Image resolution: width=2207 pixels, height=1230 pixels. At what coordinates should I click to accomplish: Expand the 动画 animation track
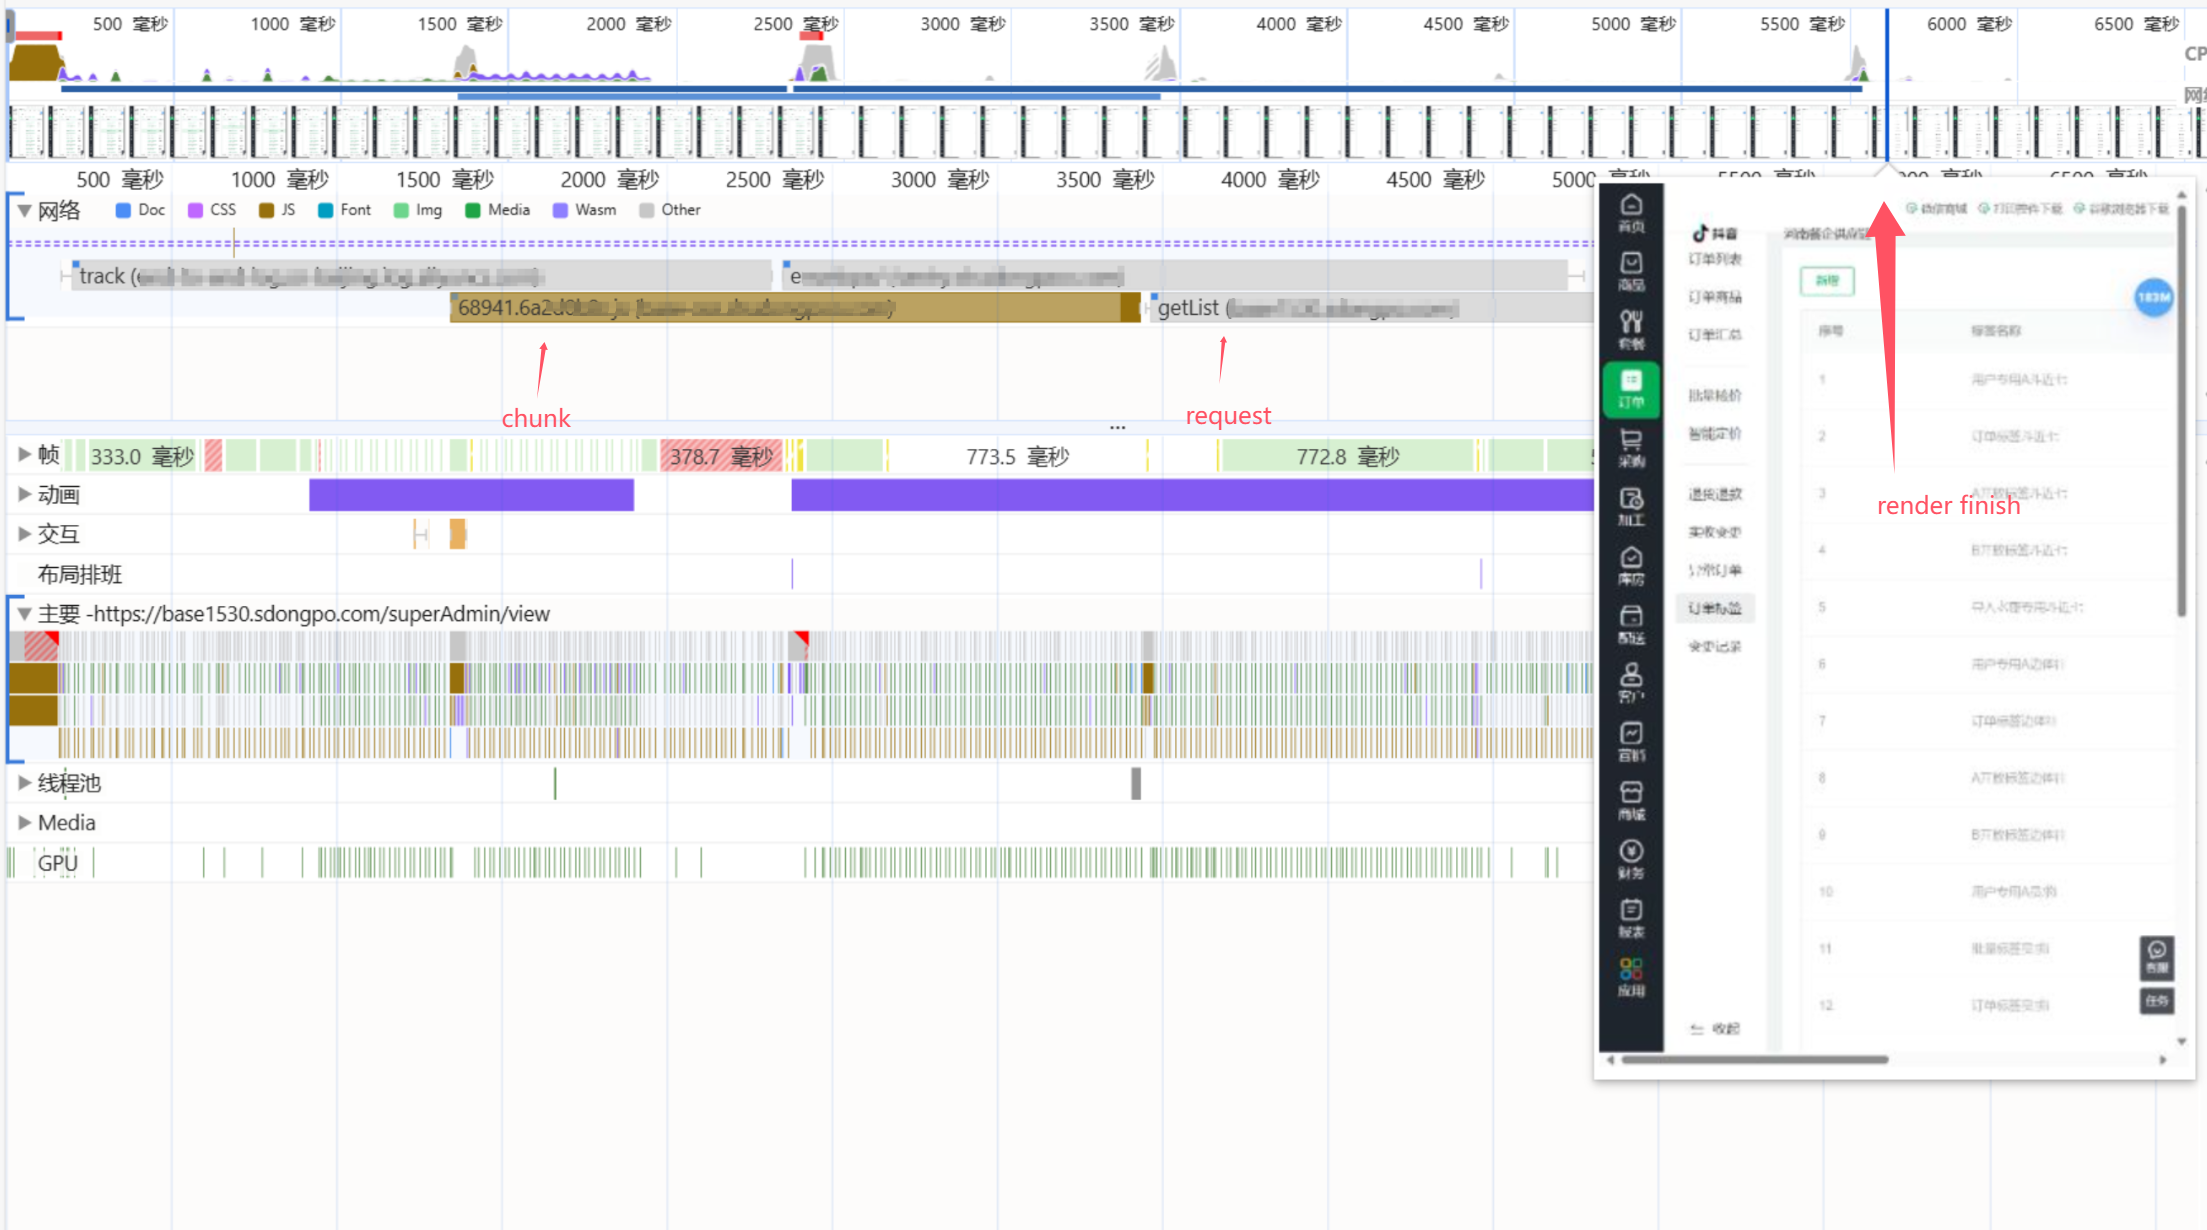pyautogui.click(x=24, y=494)
